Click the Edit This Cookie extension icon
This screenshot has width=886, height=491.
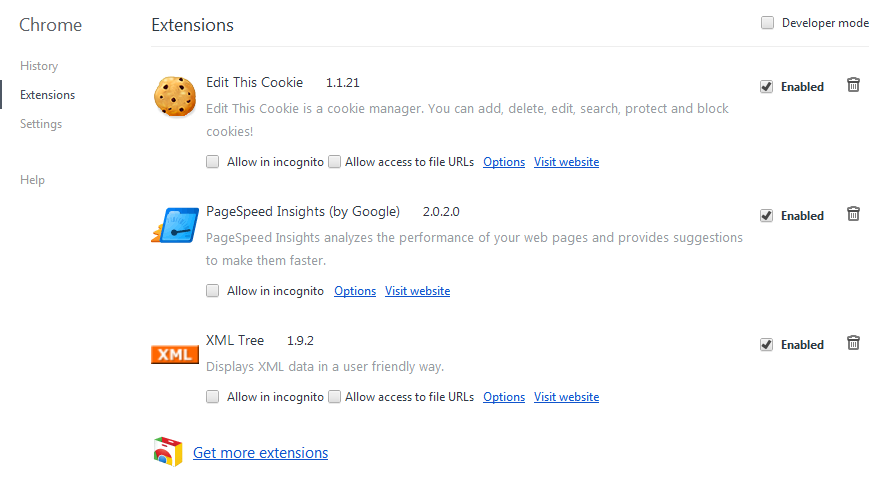point(175,95)
